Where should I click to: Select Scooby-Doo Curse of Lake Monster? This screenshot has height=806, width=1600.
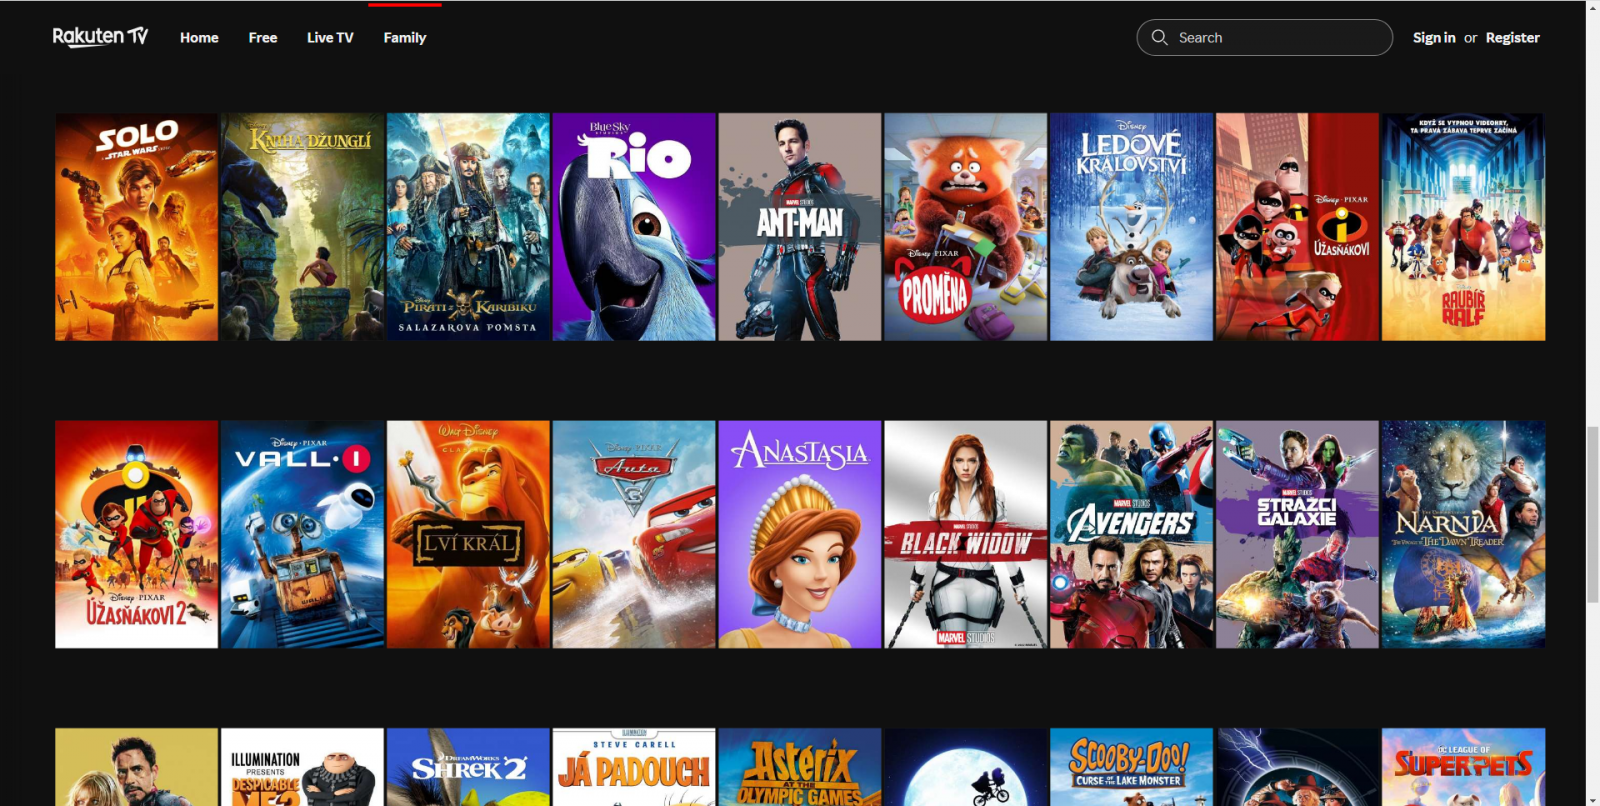1131,767
